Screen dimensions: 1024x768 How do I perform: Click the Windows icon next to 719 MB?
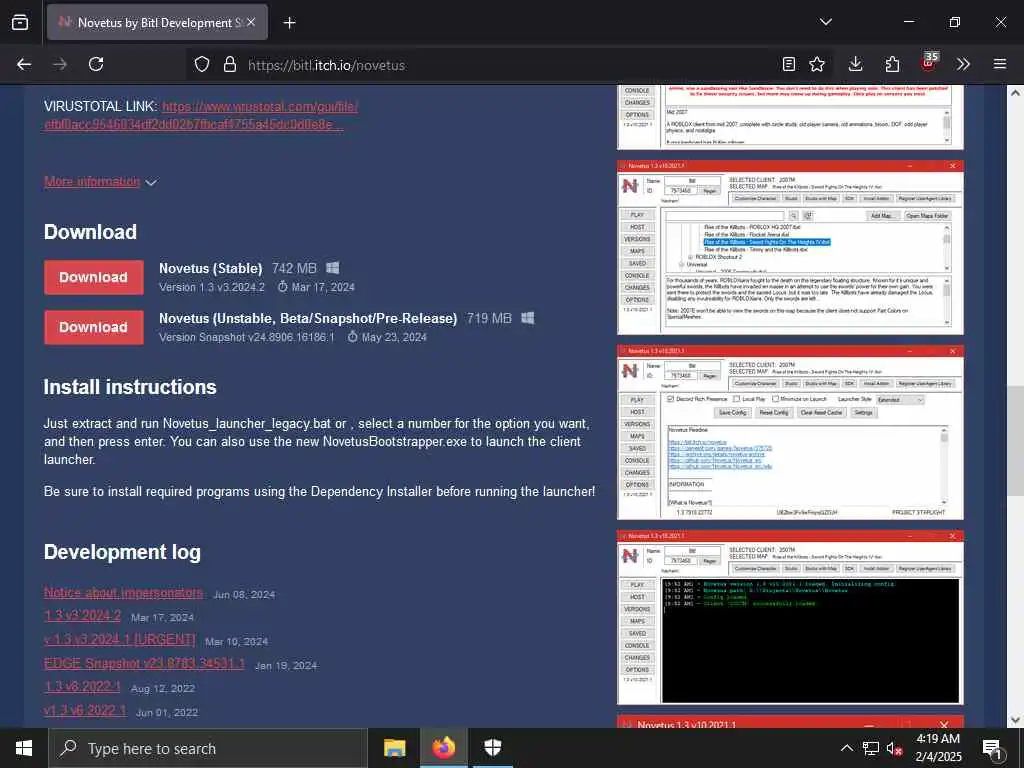point(528,318)
